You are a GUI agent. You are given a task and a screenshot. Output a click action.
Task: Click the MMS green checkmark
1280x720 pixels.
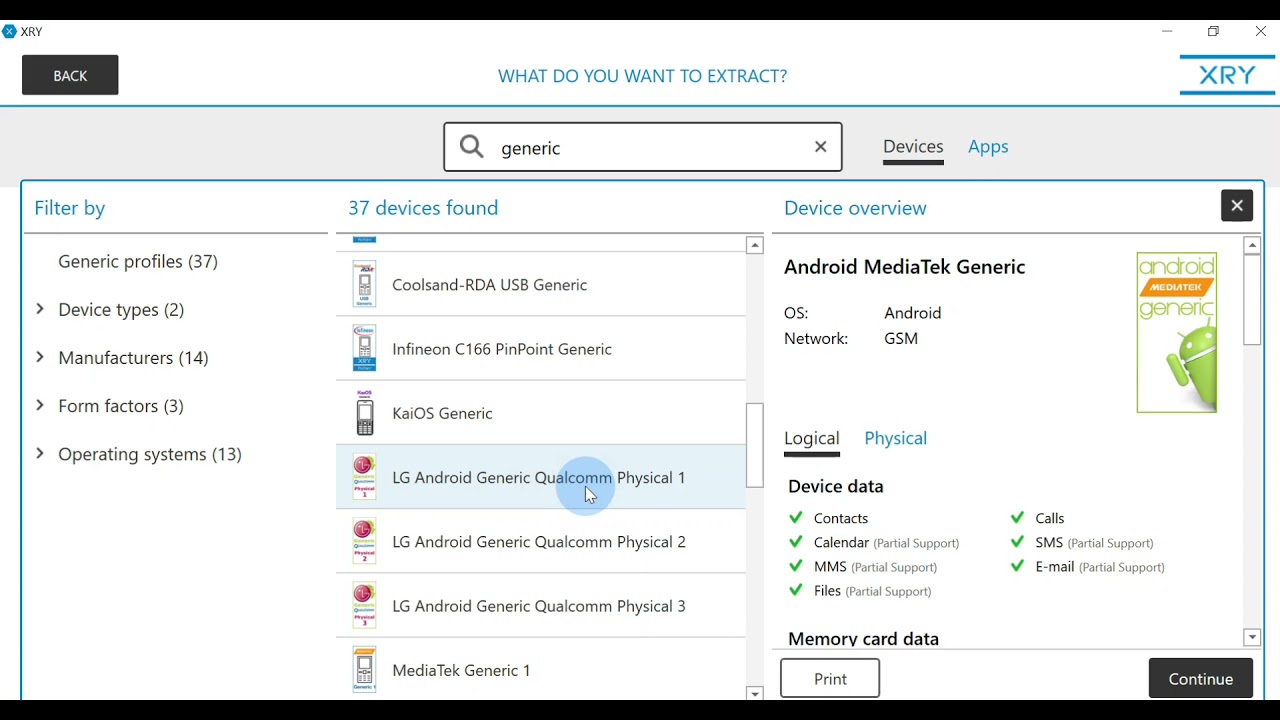[x=796, y=566]
